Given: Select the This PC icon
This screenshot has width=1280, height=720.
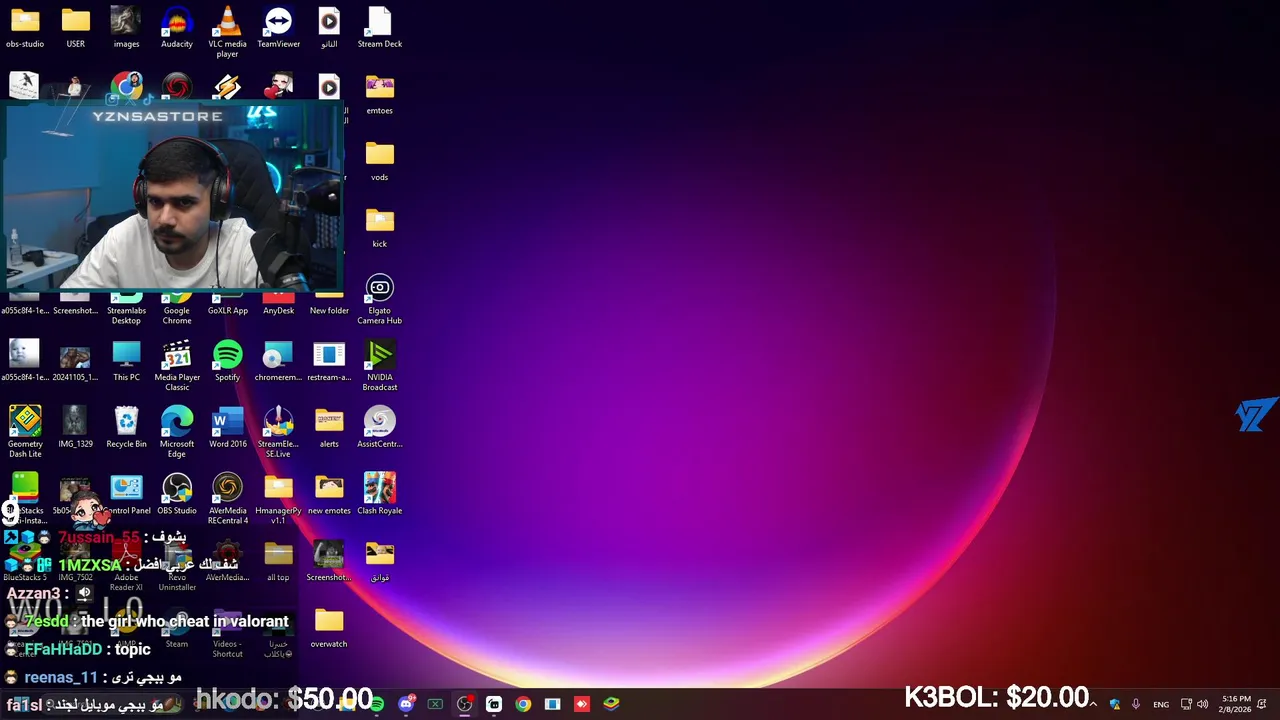Looking at the screenshot, I should click(x=126, y=361).
